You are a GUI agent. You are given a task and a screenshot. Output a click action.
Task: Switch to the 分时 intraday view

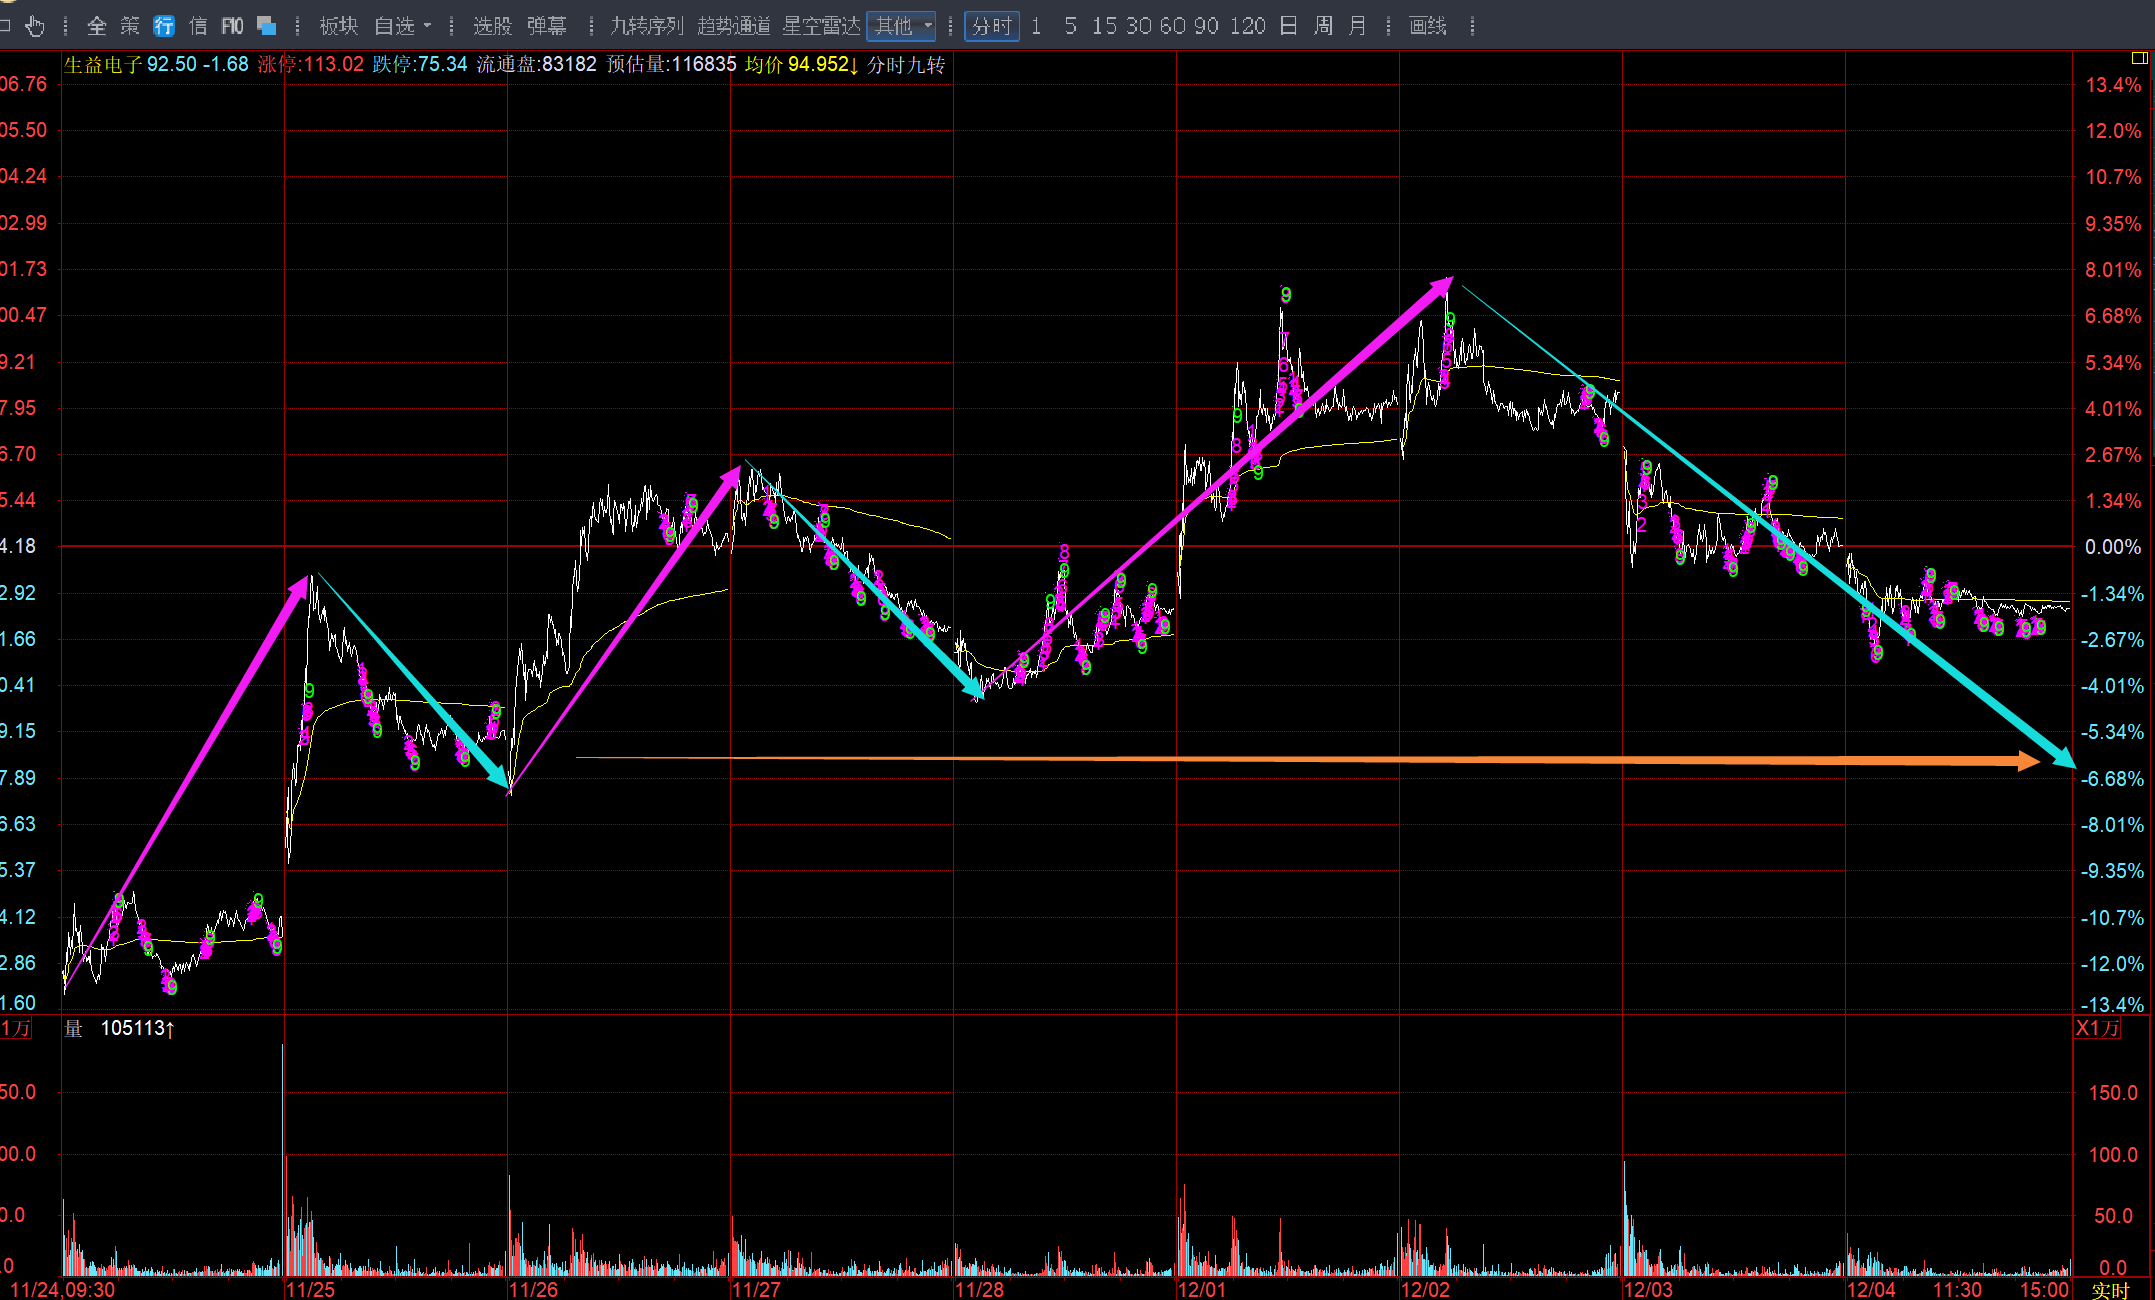coord(991,26)
